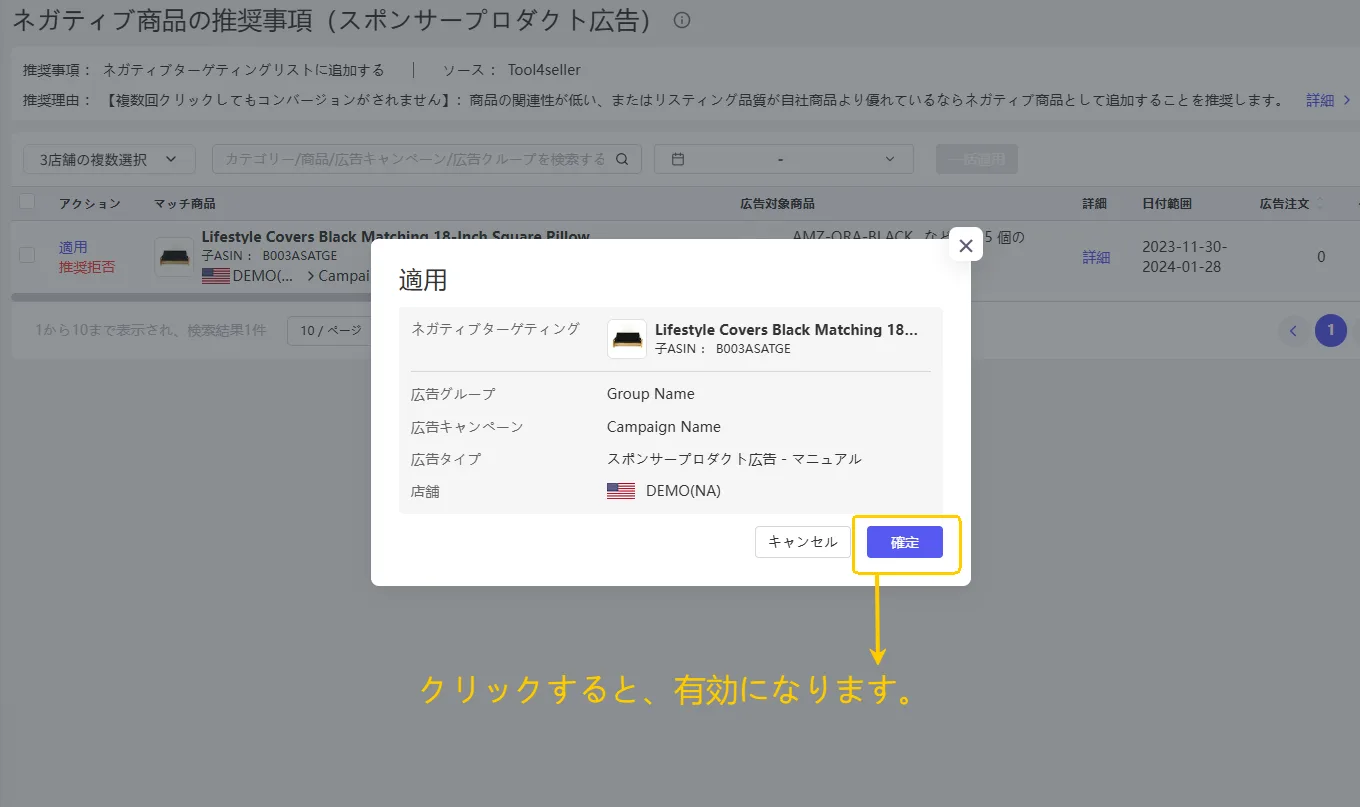The image size is (1360, 807).
Task: Close the 適用 dialog with X
Action: pyautogui.click(x=966, y=245)
